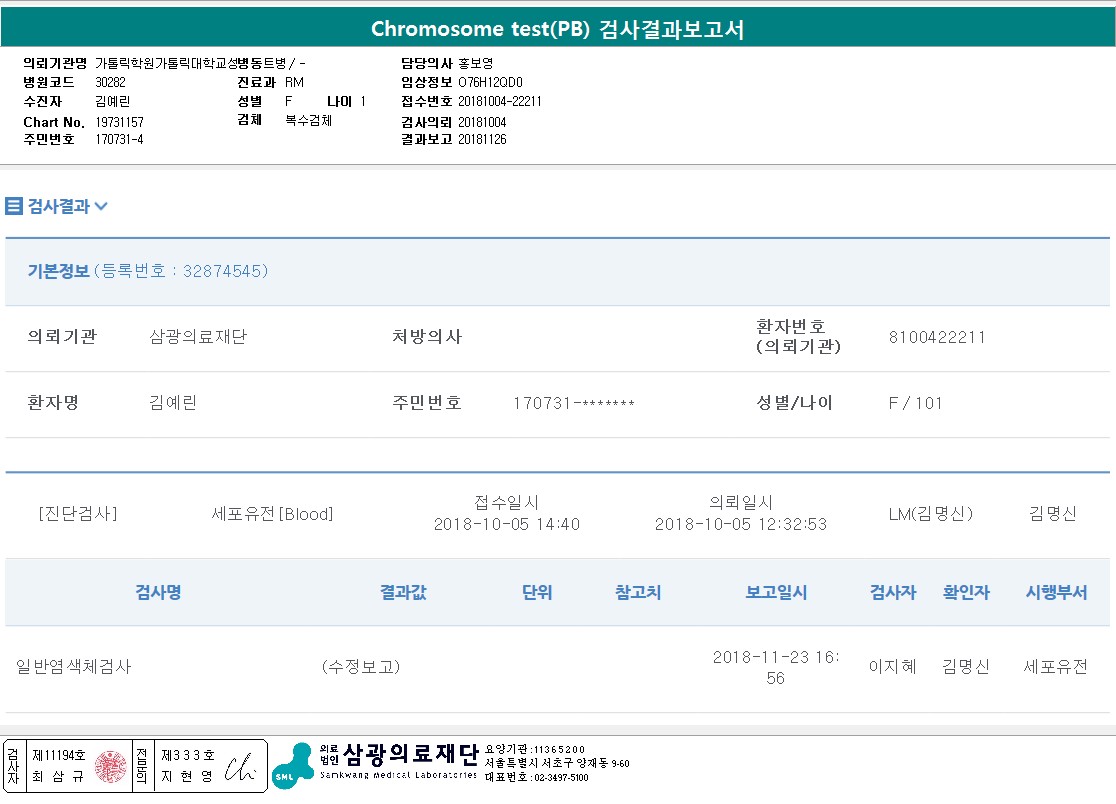Click license number 제11194호
The width and height of the screenshot is (1116, 804).
coord(59,756)
